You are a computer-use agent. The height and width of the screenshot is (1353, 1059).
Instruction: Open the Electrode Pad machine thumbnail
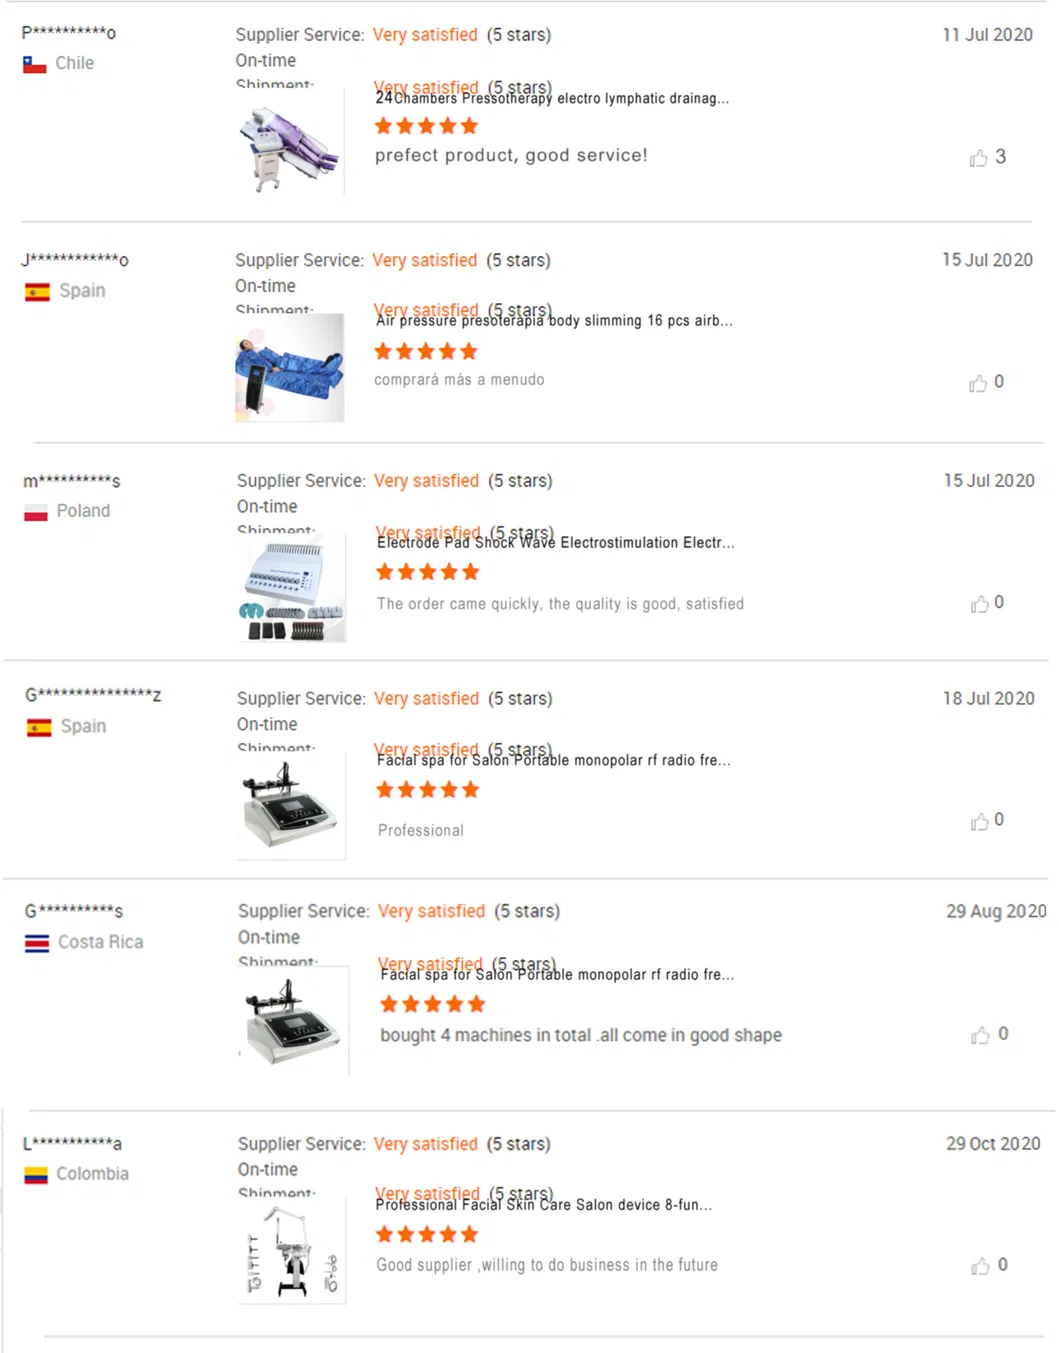click(292, 588)
